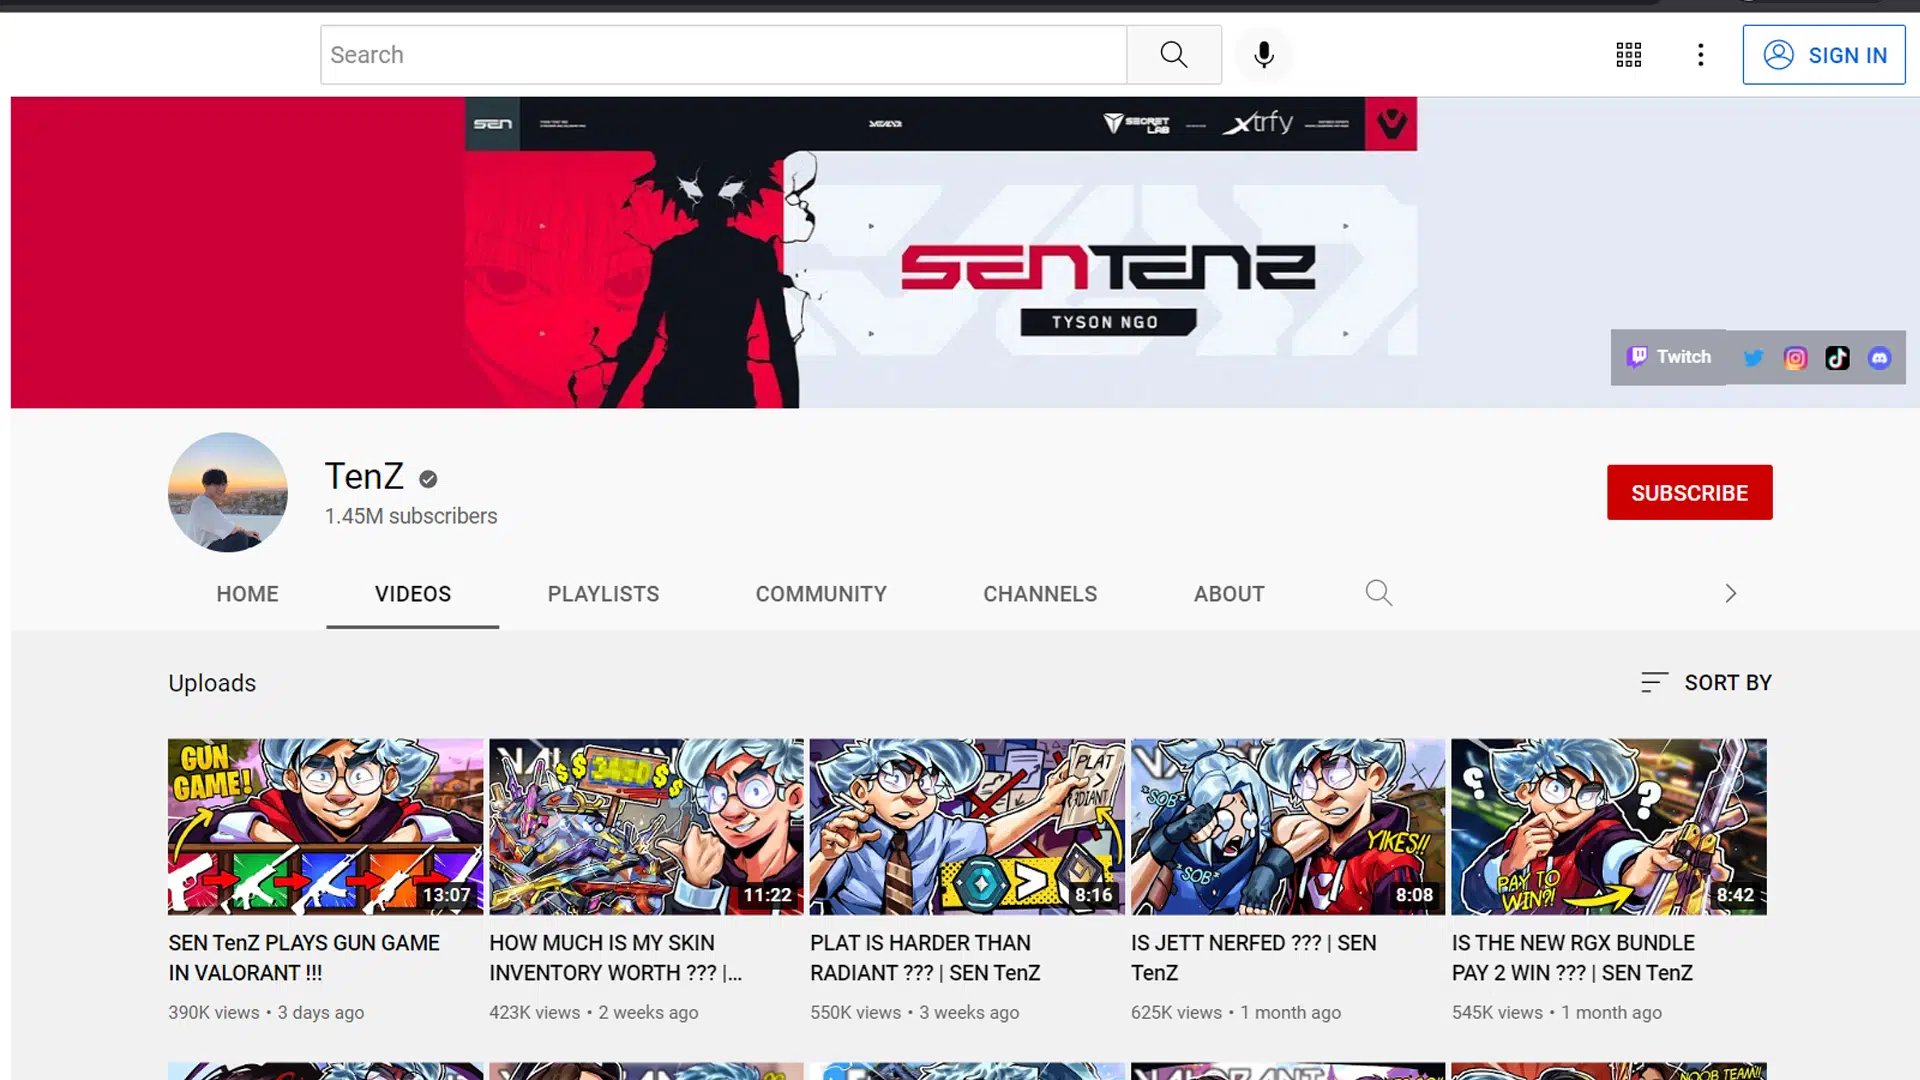
Task: Click the search magnifier button
Action: pyautogui.click(x=1174, y=55)
